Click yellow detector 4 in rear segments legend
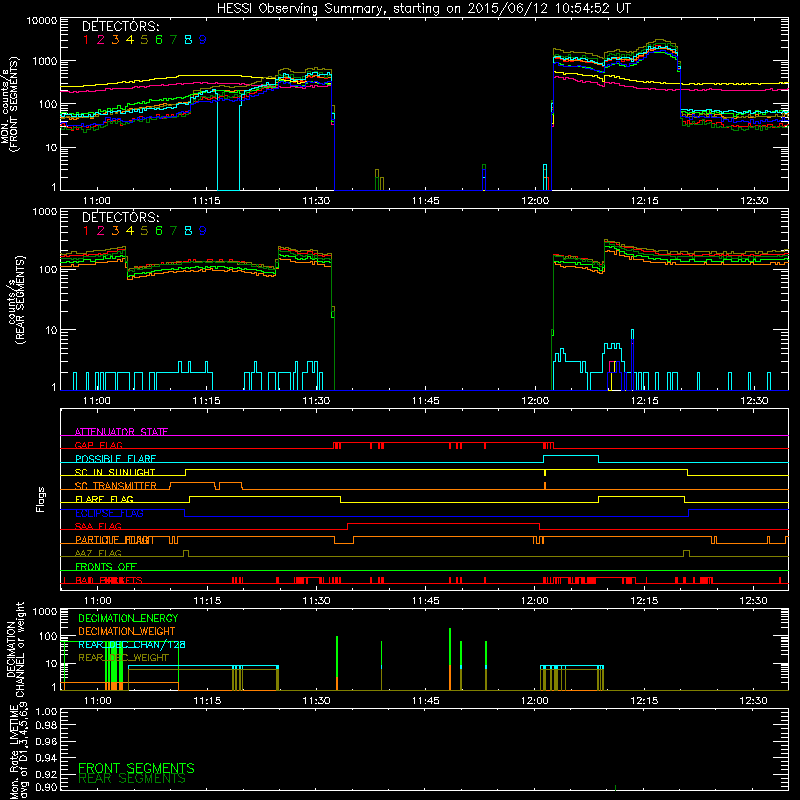This screenshot has width=800, height=800. (x=130, y=231)
